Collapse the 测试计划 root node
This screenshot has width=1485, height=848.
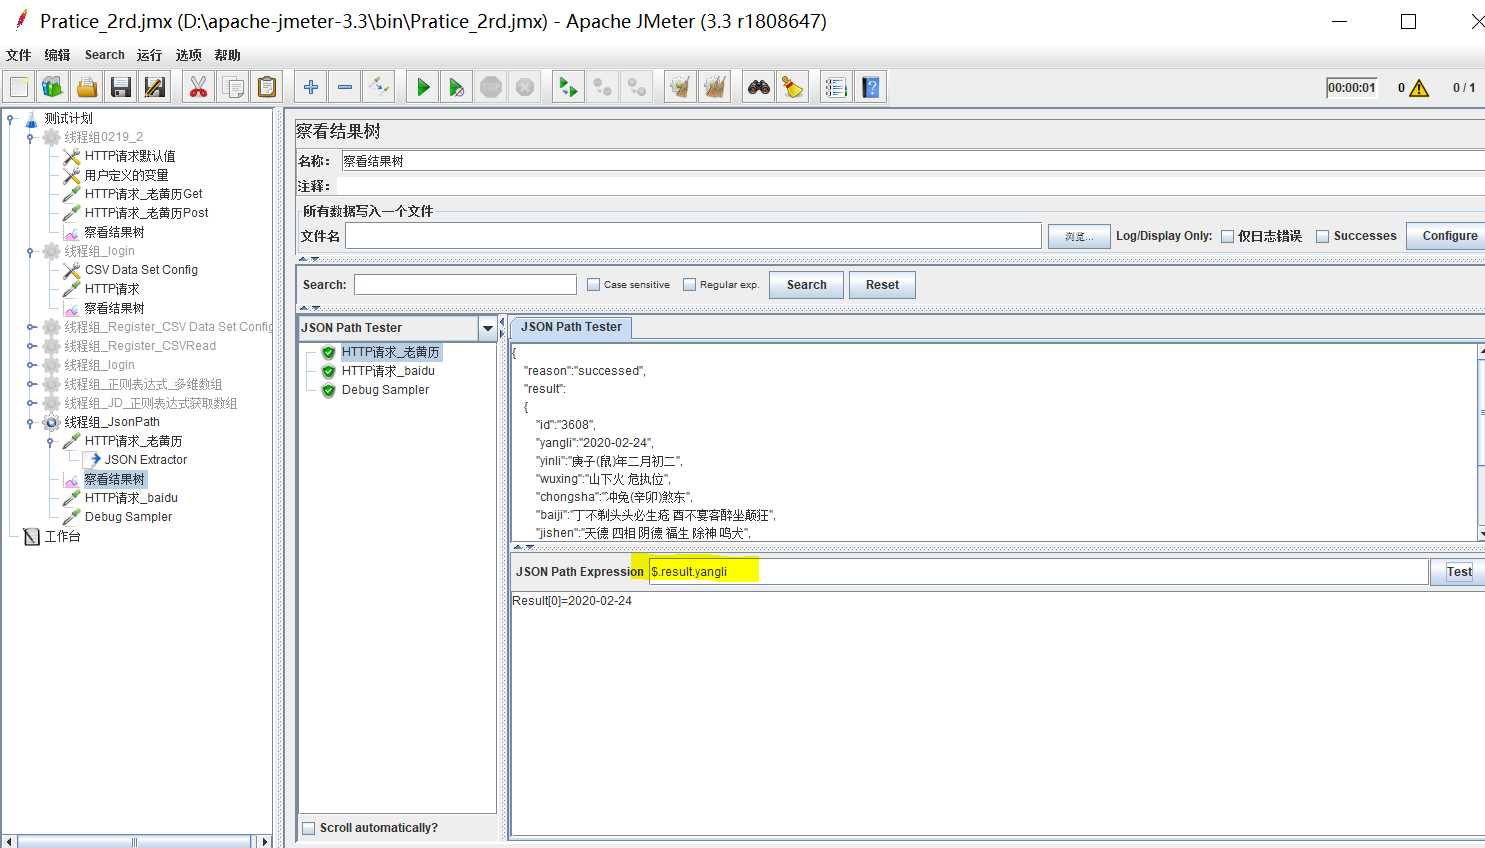click(x=11, y=119)
